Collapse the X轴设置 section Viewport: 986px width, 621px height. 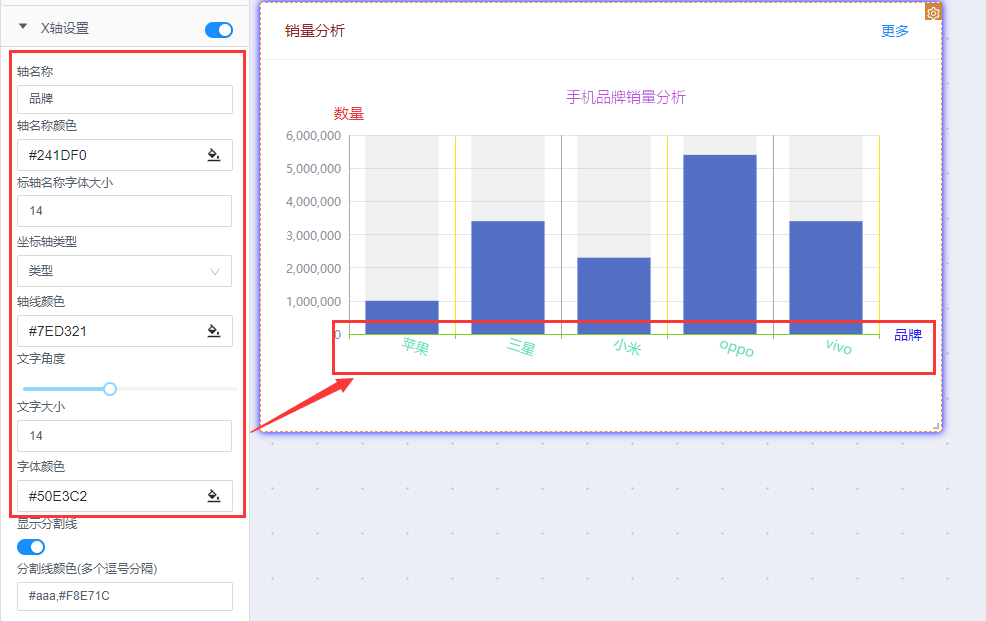[x=23, y=26]
